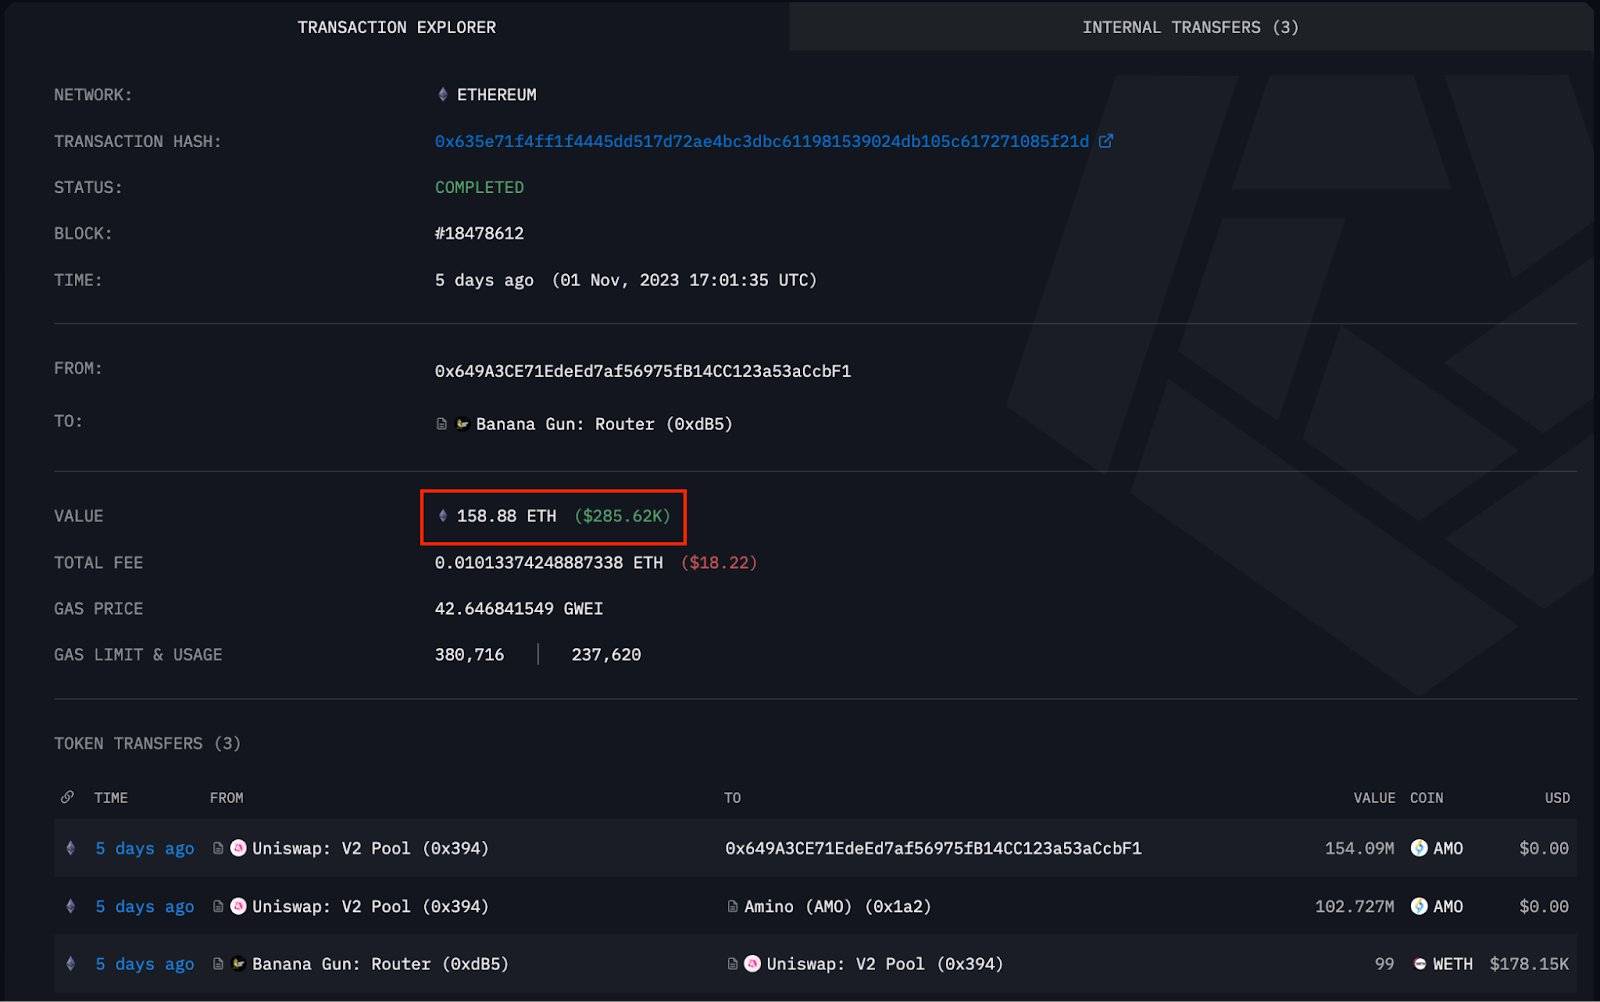
Task: Click the Banana Gun icon in the TO field
Action: click(x=463, y=424)
